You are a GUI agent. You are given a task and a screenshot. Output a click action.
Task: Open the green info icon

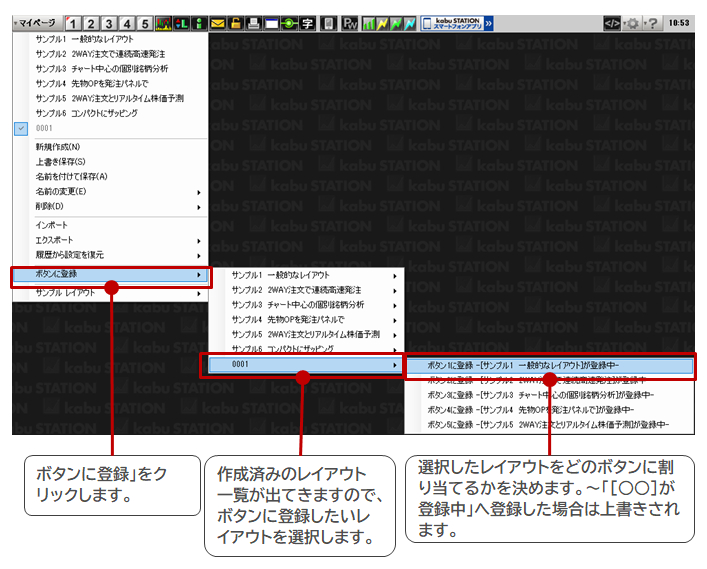click(x=199, y=23)
